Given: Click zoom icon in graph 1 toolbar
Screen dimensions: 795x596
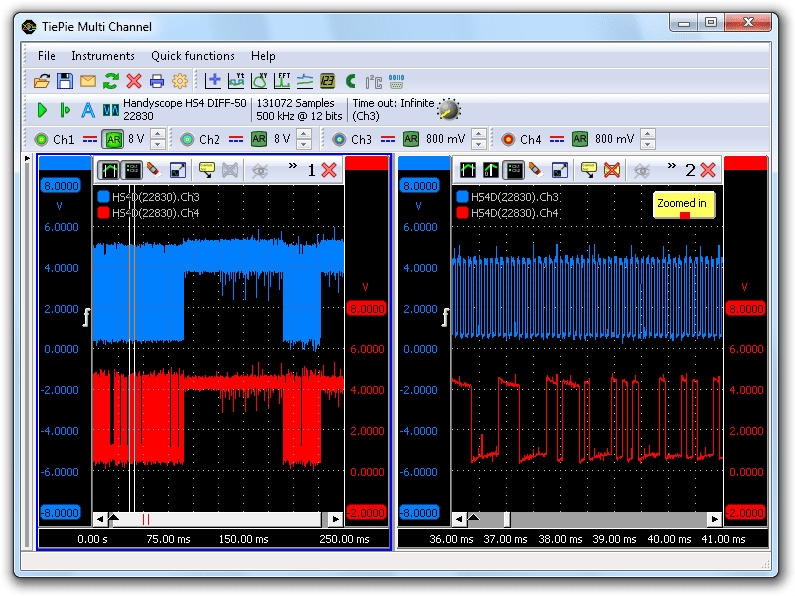Looking at the screenshot, I should [x=178, y=170].
